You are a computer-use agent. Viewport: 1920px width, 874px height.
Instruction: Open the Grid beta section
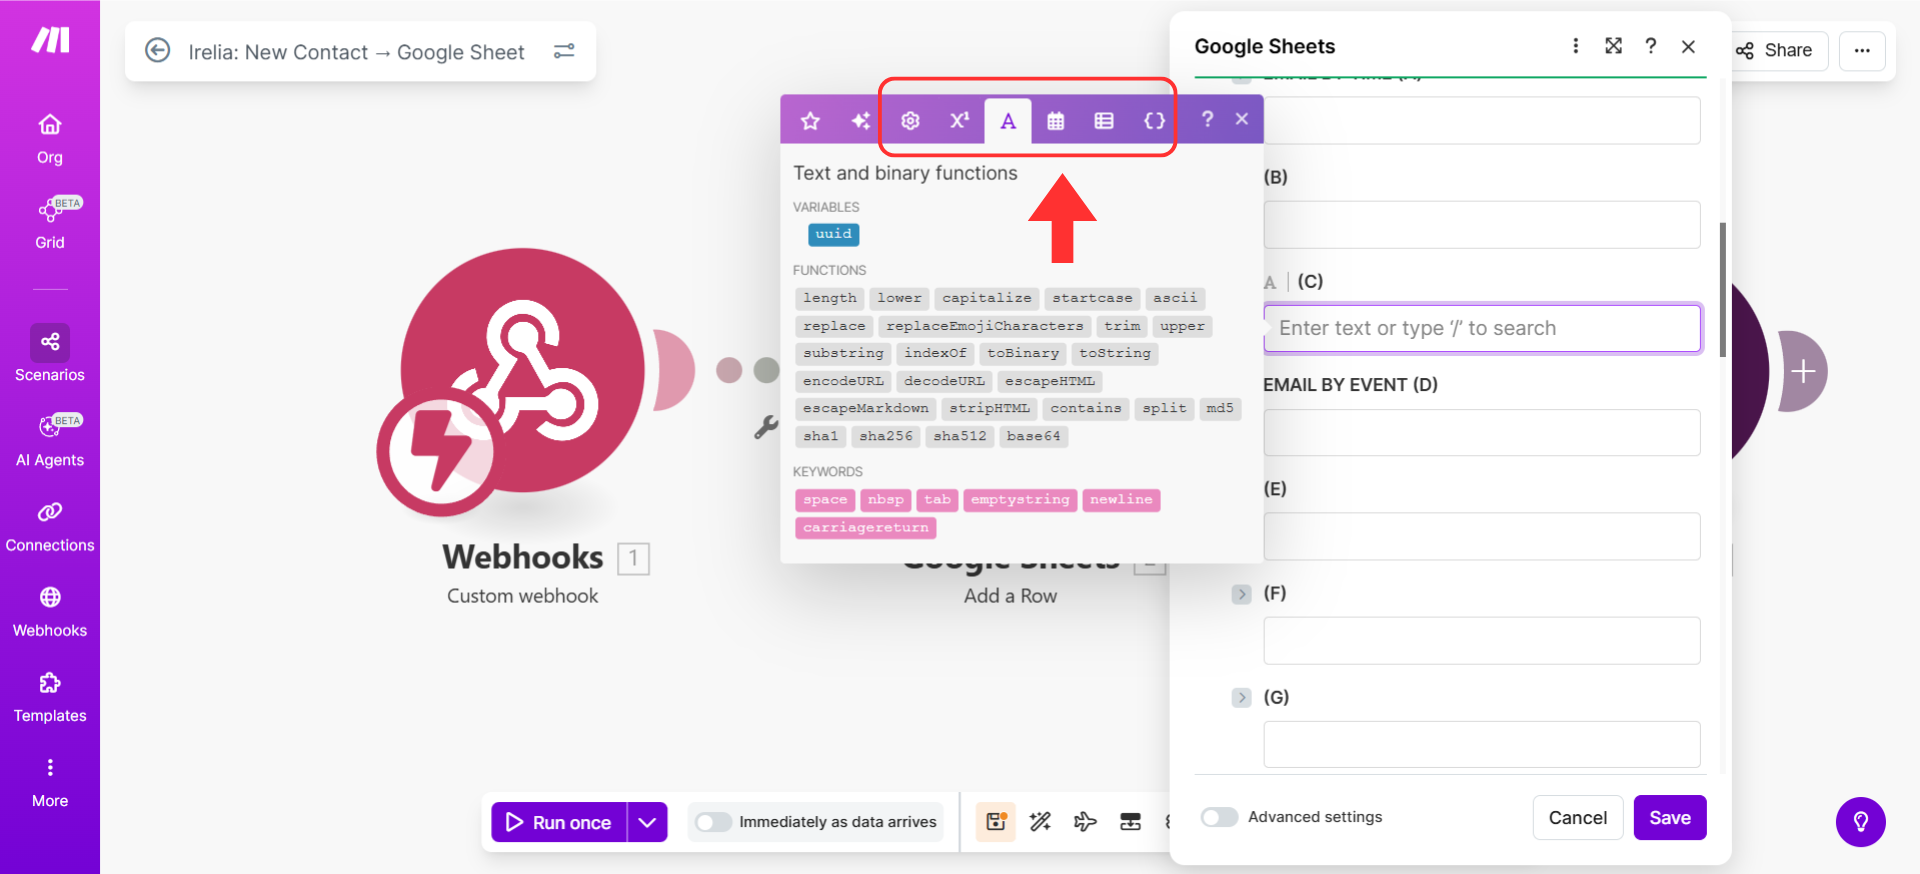click(x=50, y=223)
